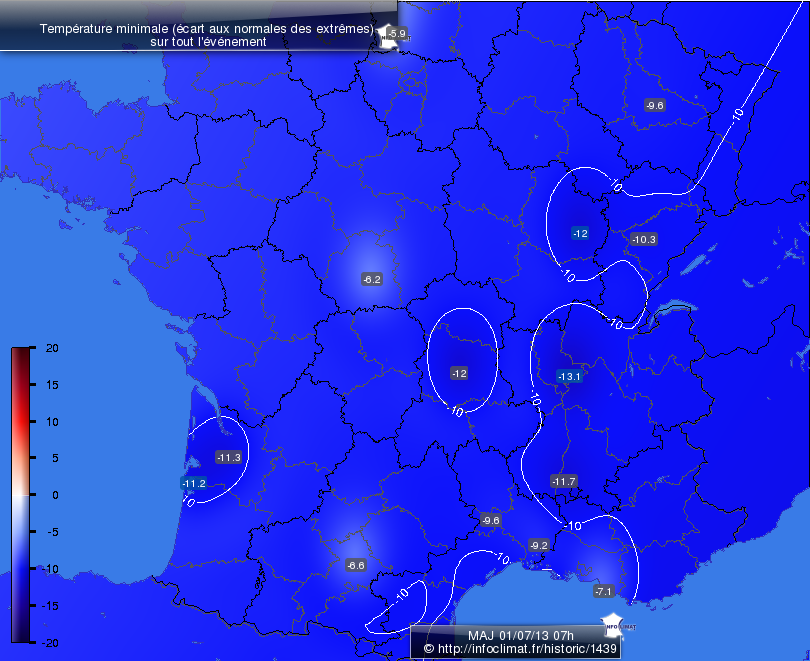Click the -7.1 marker on the Mediterranean coast
This screenshot has height=661, width=810.
(604, 590)
